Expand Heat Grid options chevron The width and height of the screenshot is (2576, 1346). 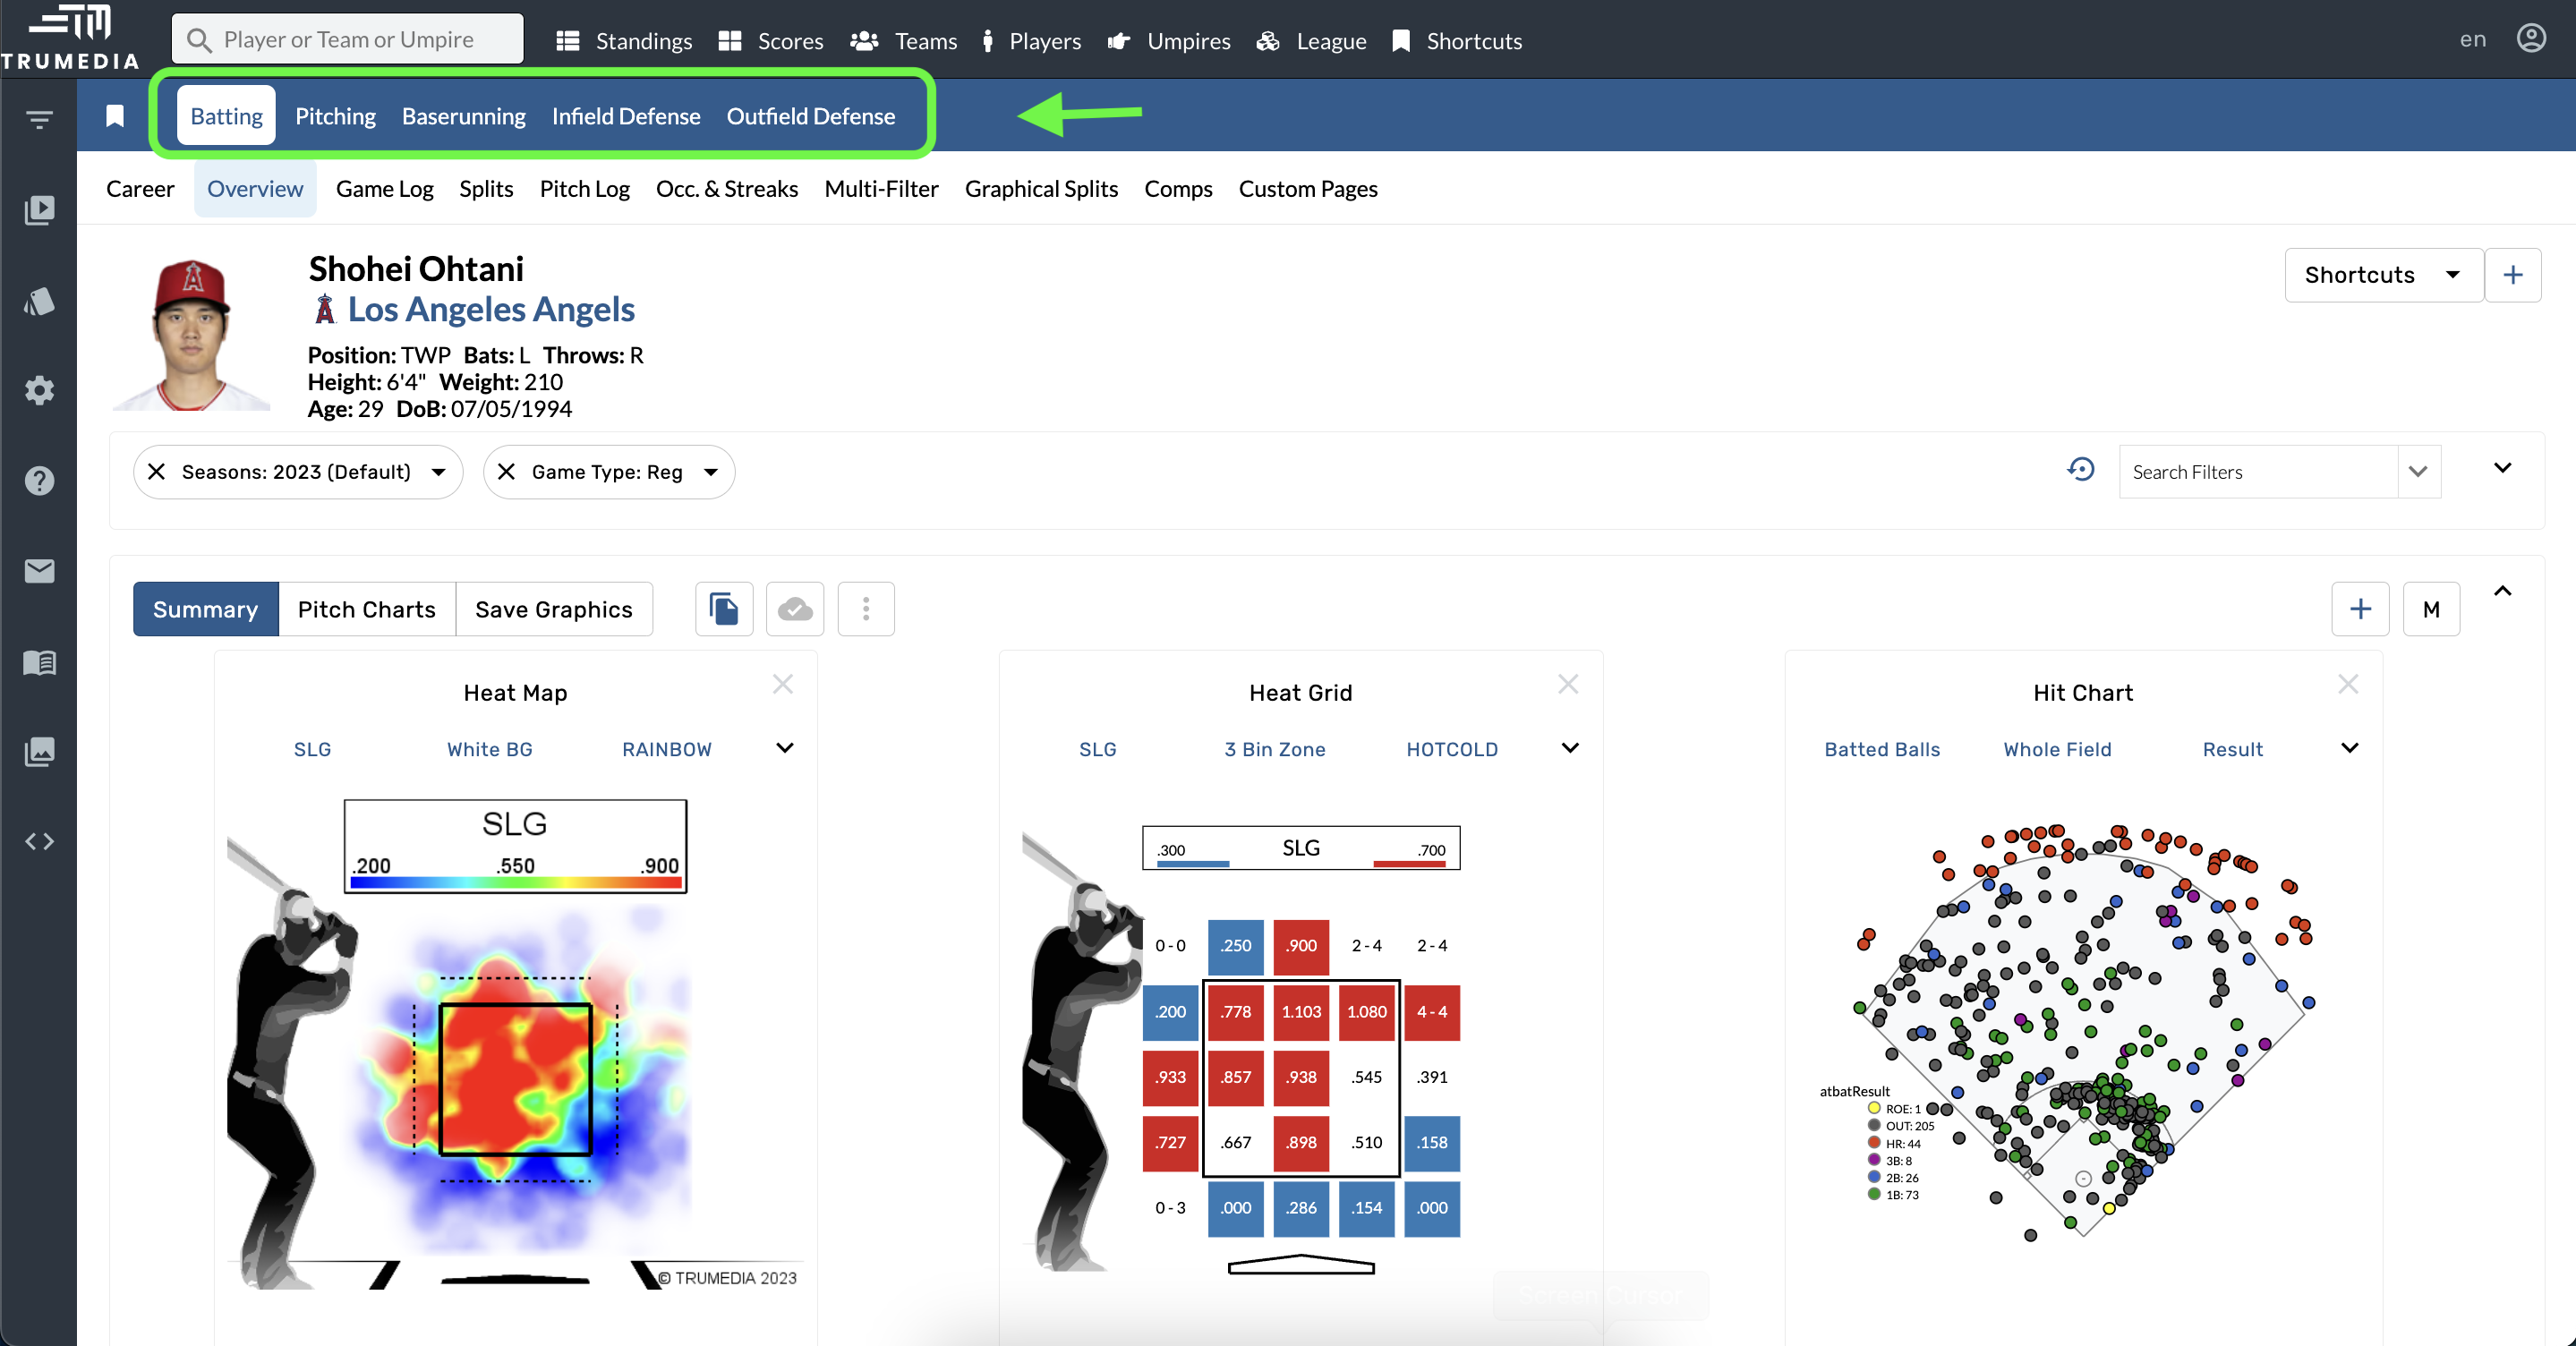click(x=1570, y=748)
